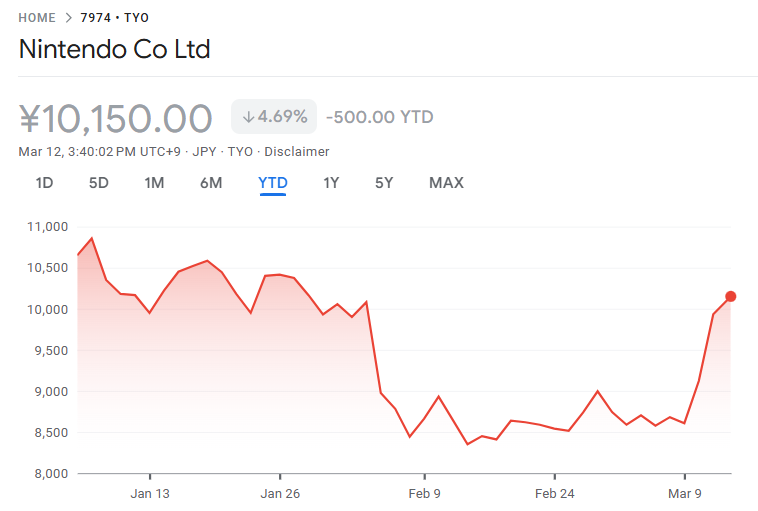Click the HOME breadcrumb link
Screen dimensions: 758x511
38,18
